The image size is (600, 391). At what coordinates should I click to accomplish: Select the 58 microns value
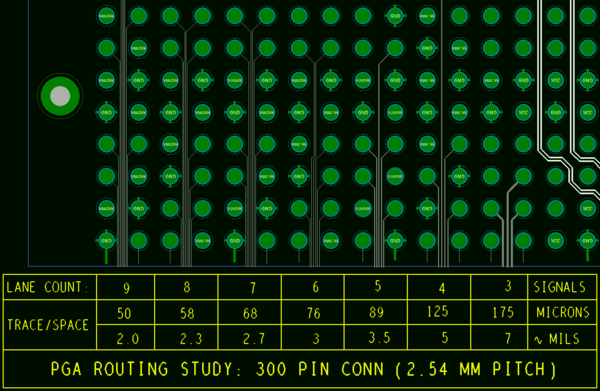point(188,313)
